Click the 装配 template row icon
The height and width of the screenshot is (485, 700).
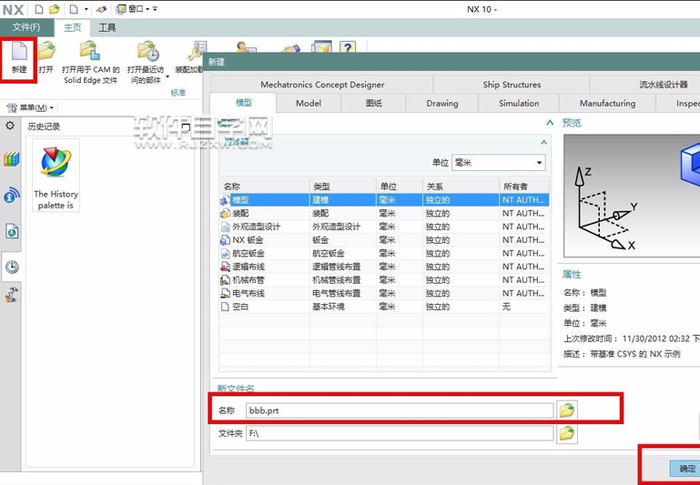pyautogui.click(x=225, y=213)
